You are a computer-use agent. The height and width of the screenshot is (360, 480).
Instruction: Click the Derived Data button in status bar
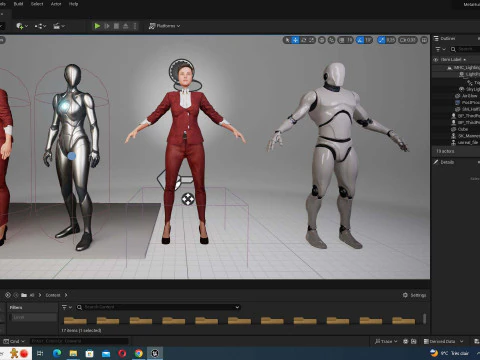(x=443, y=341)
